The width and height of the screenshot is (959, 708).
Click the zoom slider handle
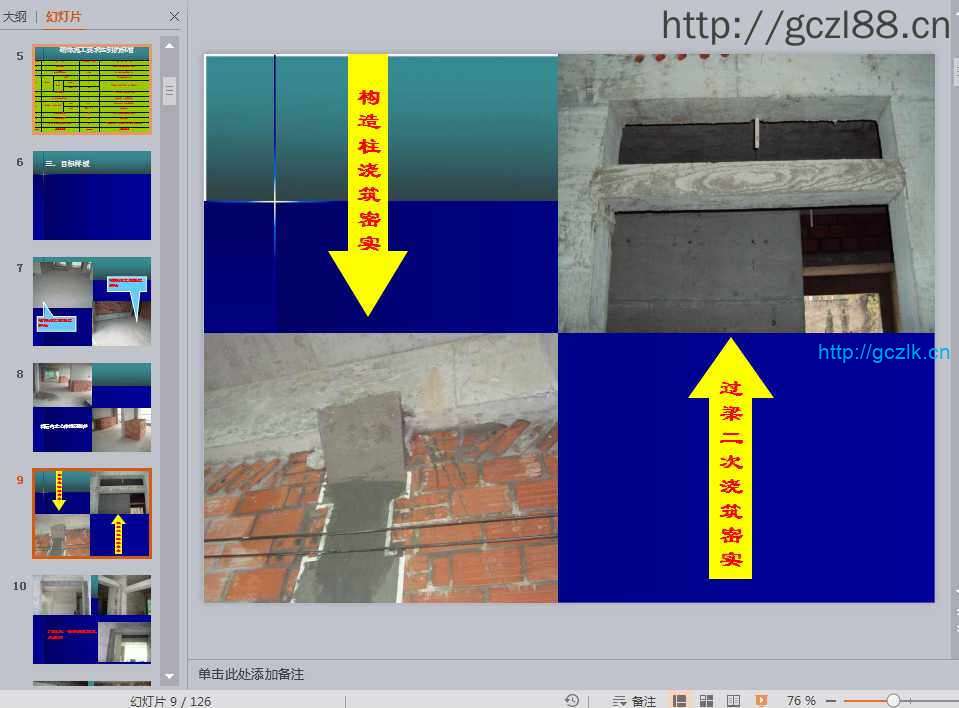click(x=893, y=701)
